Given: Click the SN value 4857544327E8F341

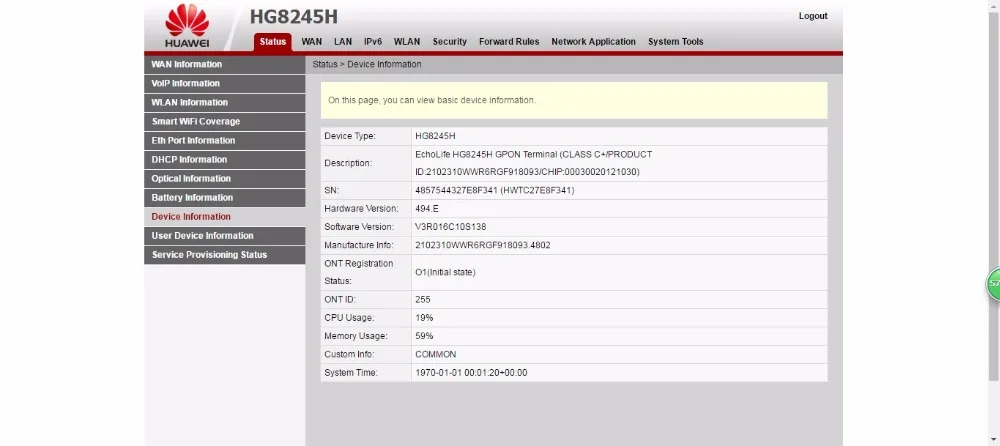Looking at the screenshot, I should pos(494,190).
